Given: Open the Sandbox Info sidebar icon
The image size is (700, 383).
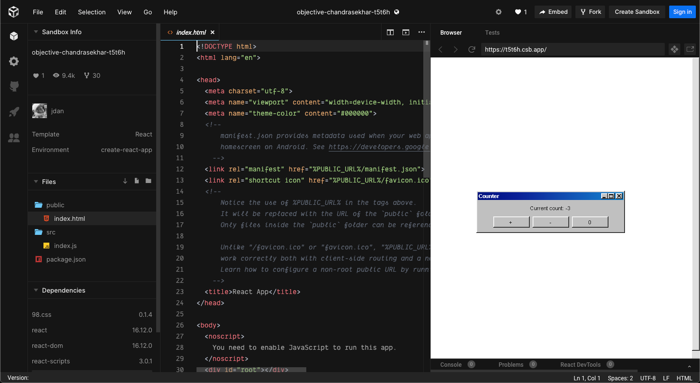Looking at the screenshot, I should [14, 36].
